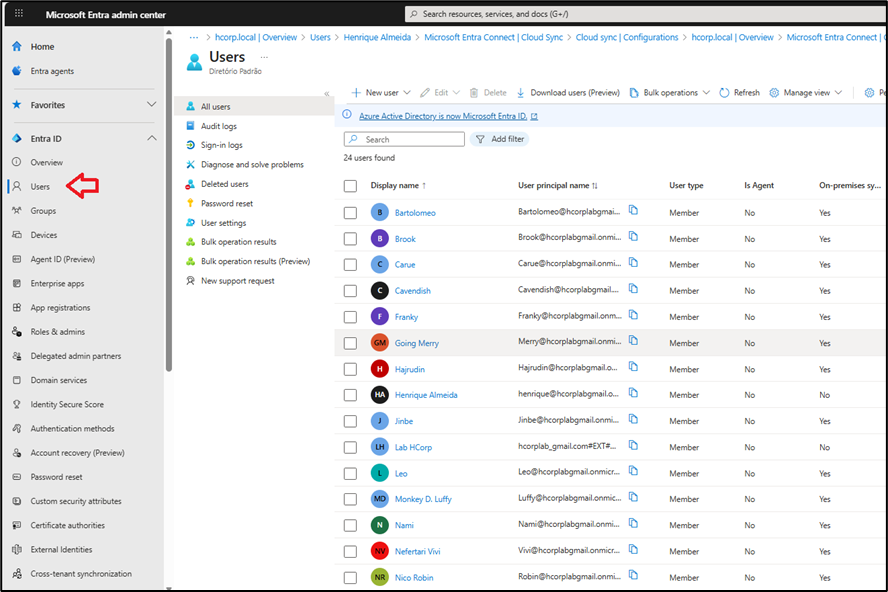
Task: Click Download users (Preview) icon
Action: coord(520,92)
